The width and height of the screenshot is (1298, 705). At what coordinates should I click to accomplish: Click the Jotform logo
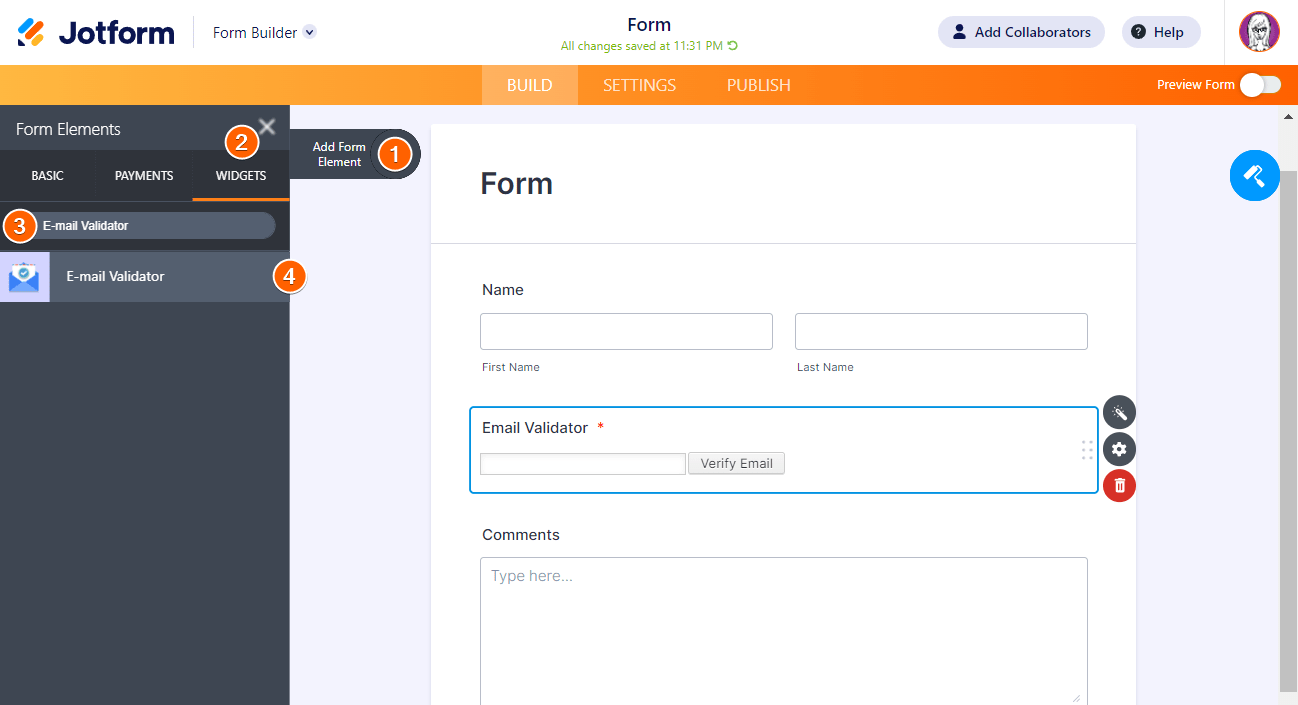tap(96, 32)
